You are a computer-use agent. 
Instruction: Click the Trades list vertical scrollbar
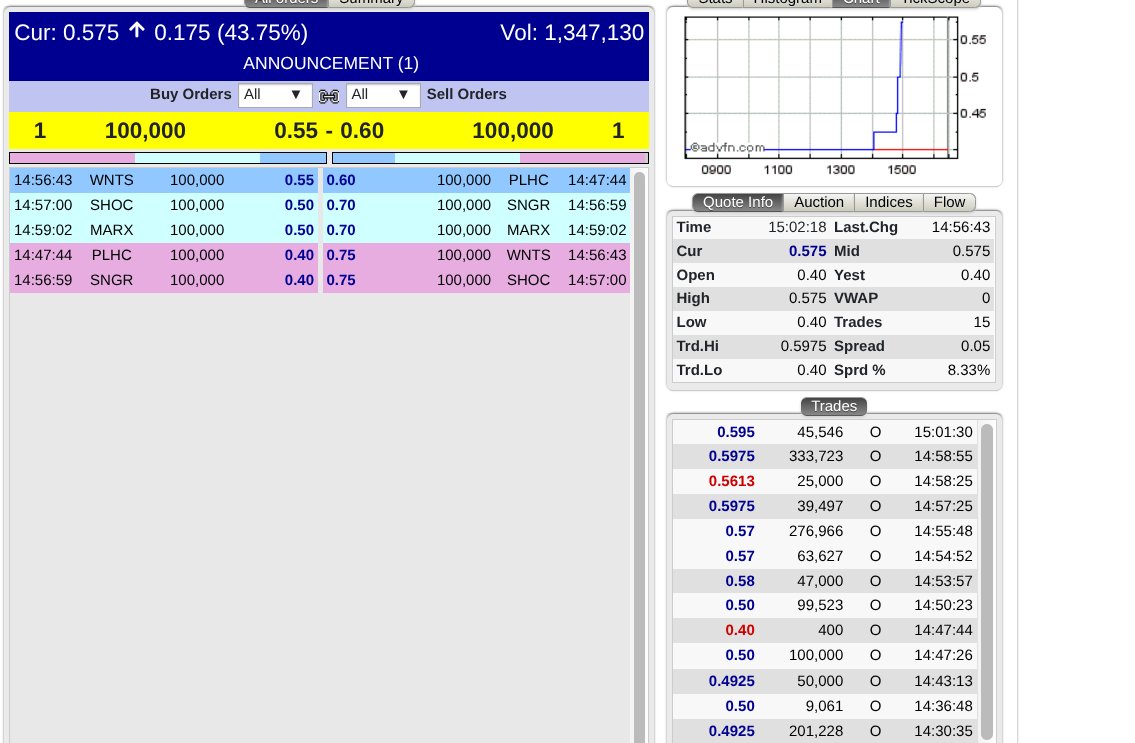click(x=987, y=582)
